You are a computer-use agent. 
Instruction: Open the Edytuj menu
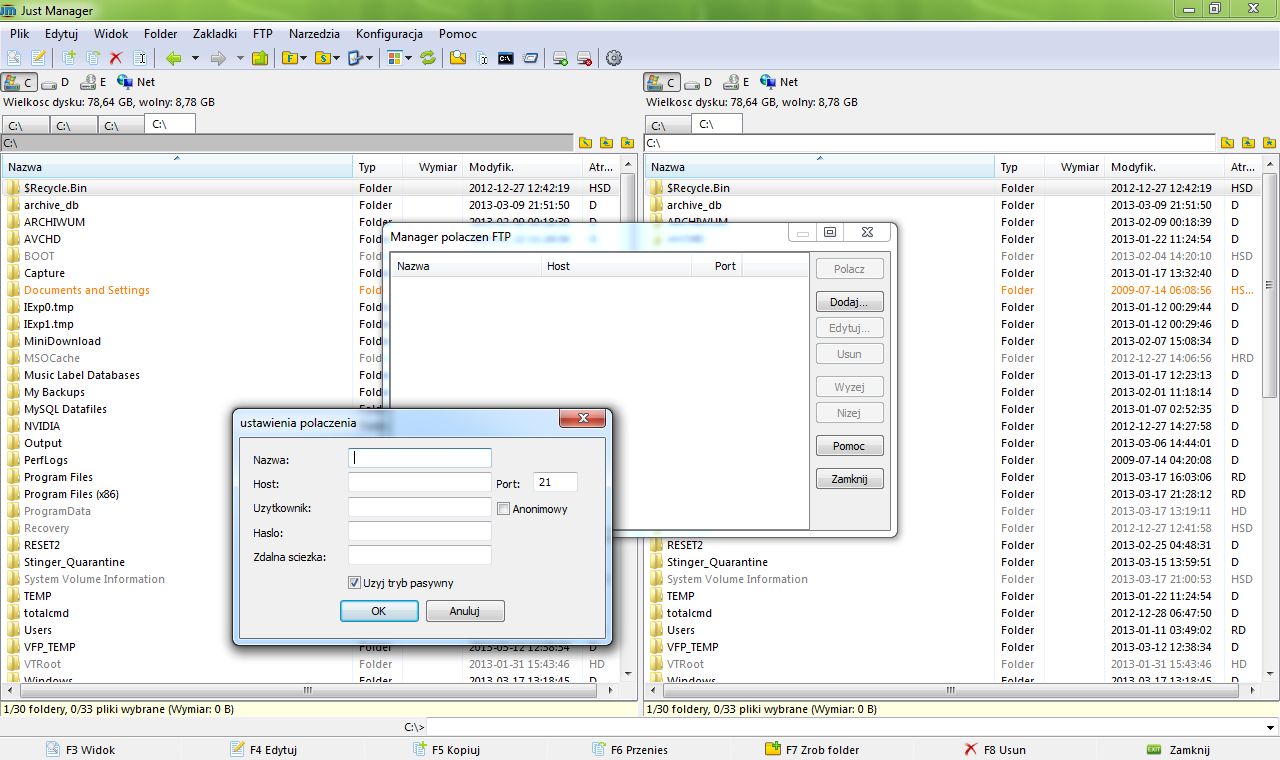click(62, 34)
